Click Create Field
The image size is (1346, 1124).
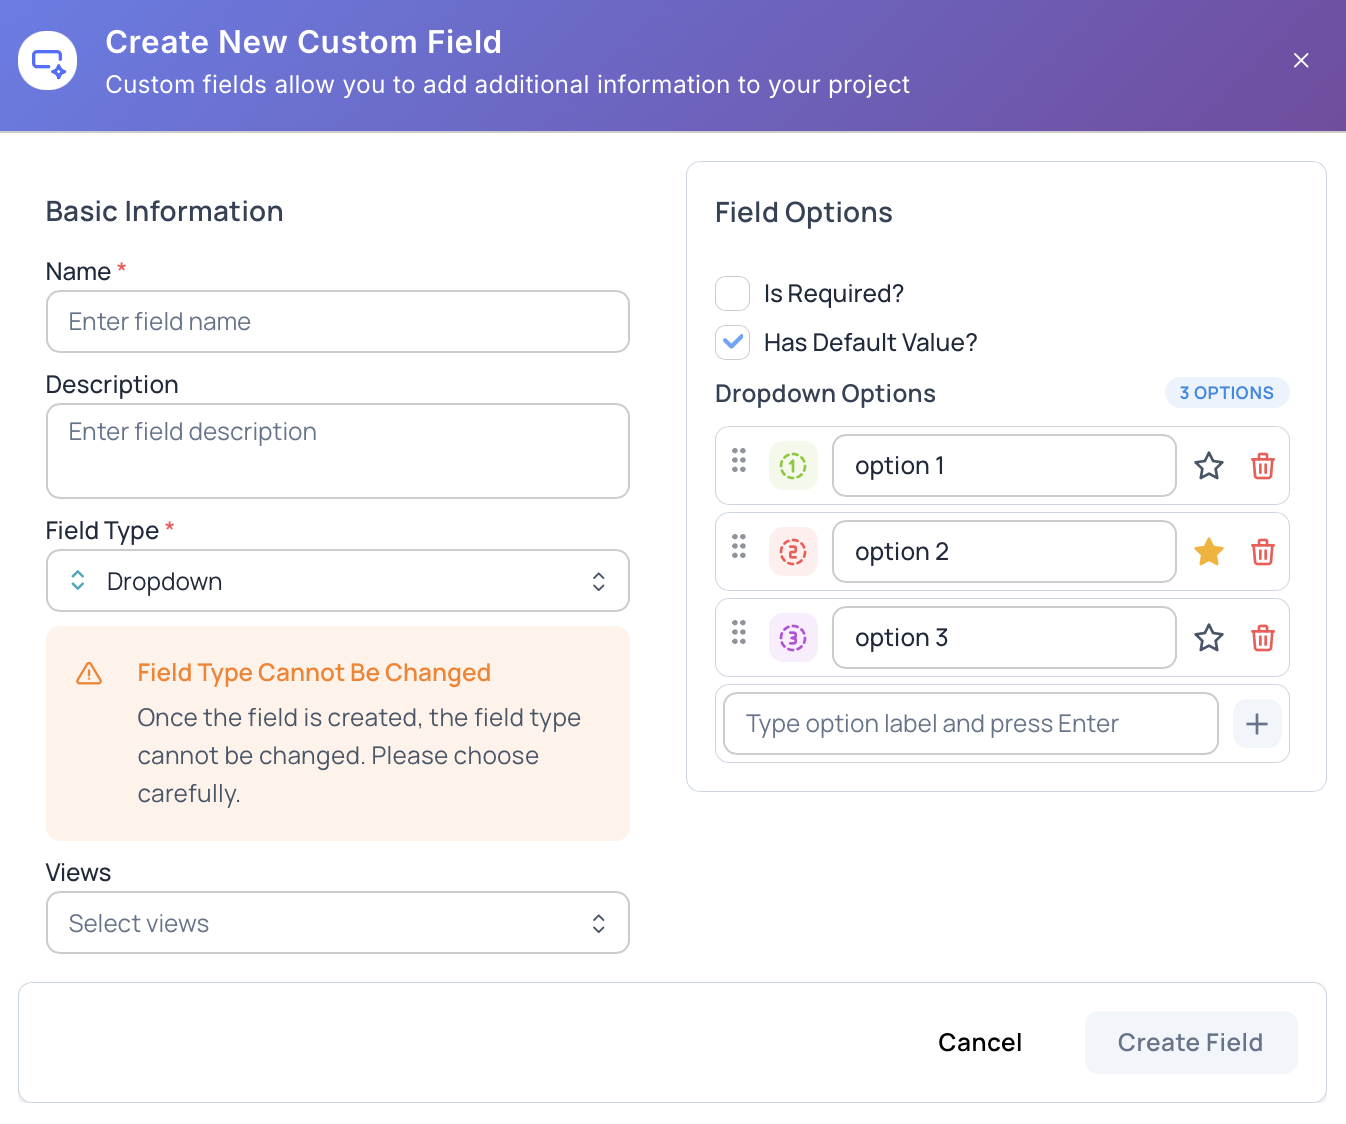[x=1190, y=1042]
